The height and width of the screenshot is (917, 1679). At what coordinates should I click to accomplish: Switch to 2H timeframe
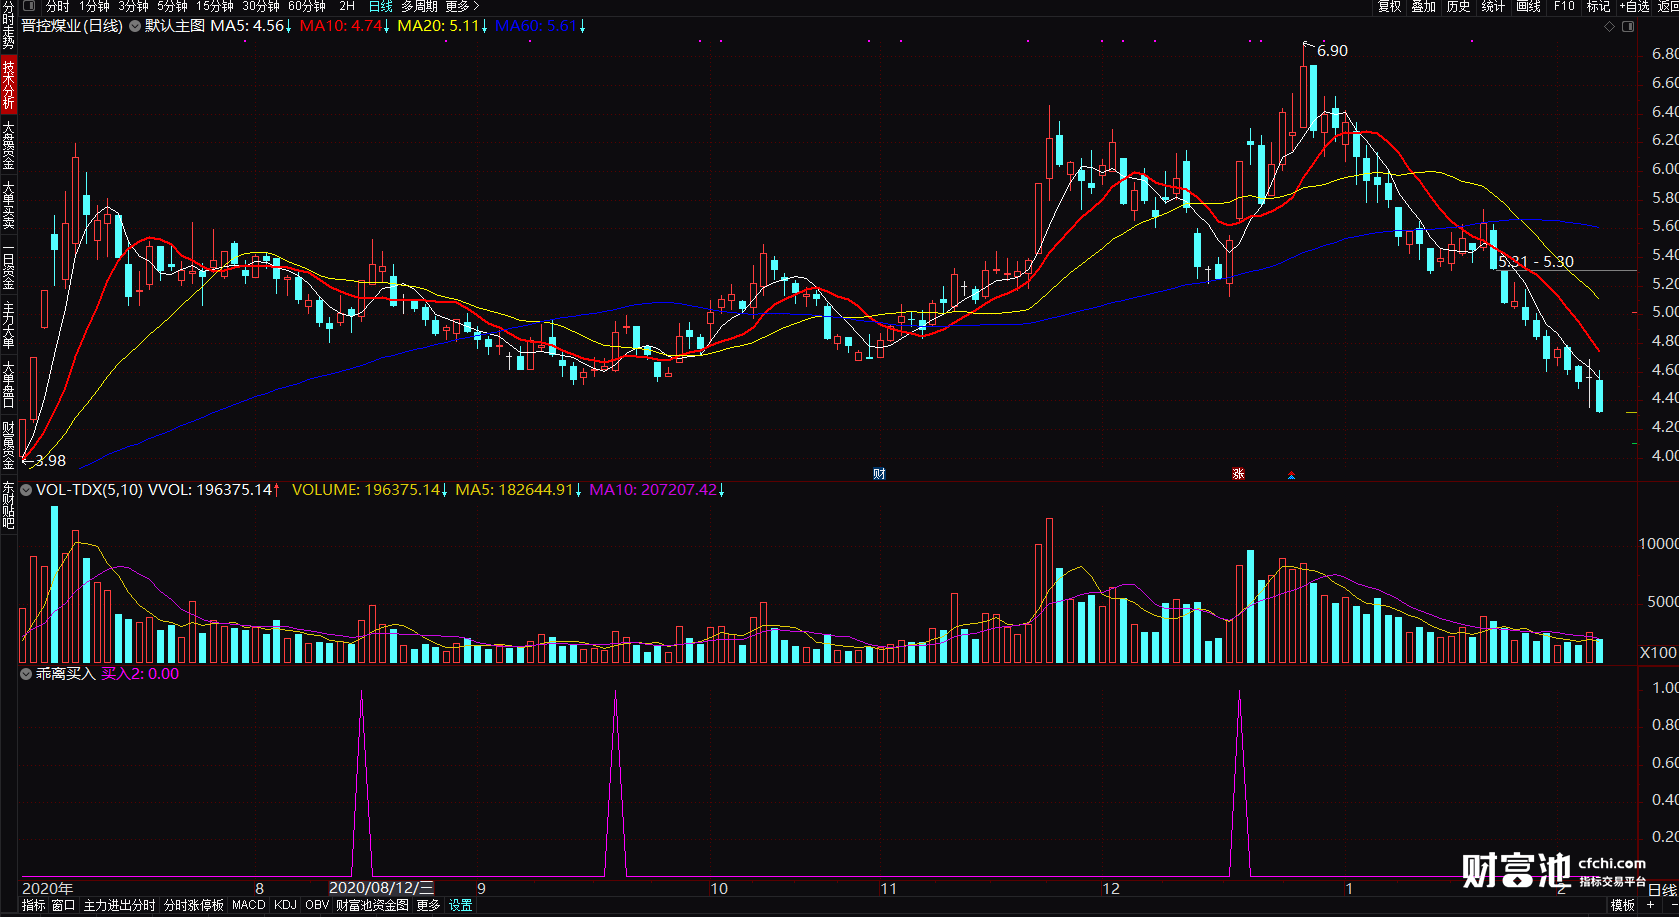pos(347,6)
